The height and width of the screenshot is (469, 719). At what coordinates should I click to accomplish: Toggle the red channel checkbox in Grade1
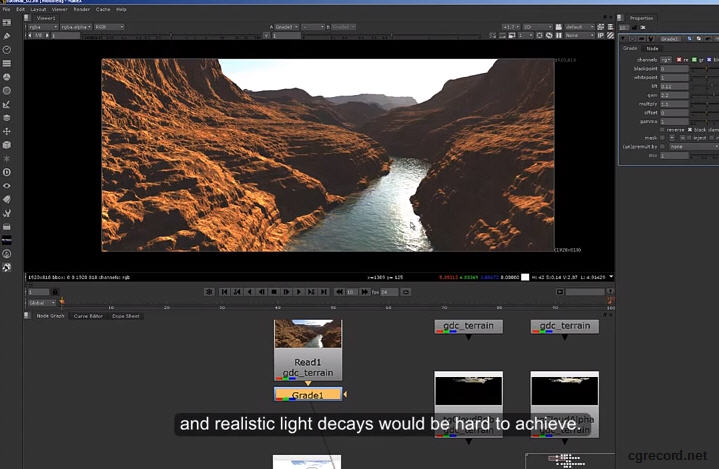(679, 60)
